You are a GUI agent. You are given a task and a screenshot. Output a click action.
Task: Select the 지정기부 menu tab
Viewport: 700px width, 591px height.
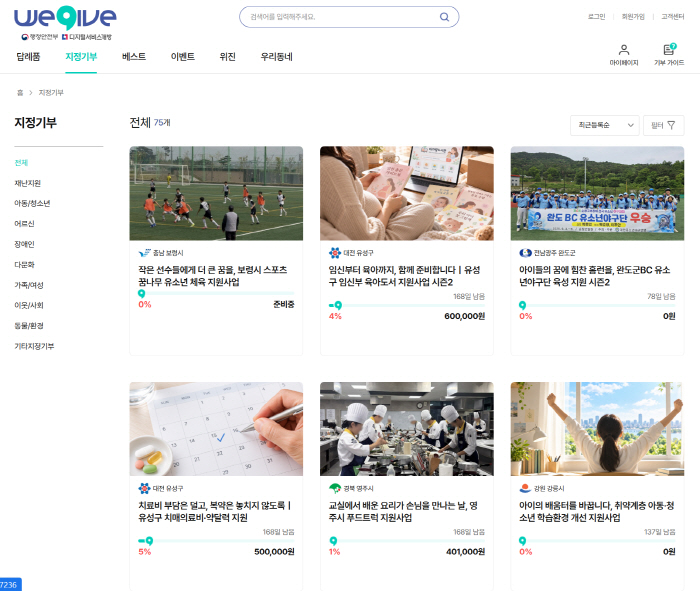tap(81, 57)
